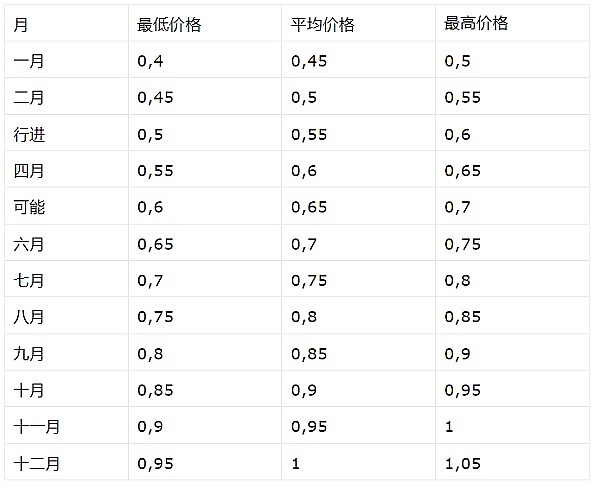The height and width of the screenshot is (489, 600).
Task: Select 平均价格 value in 十一月 row
Action: tap(309, 426)
